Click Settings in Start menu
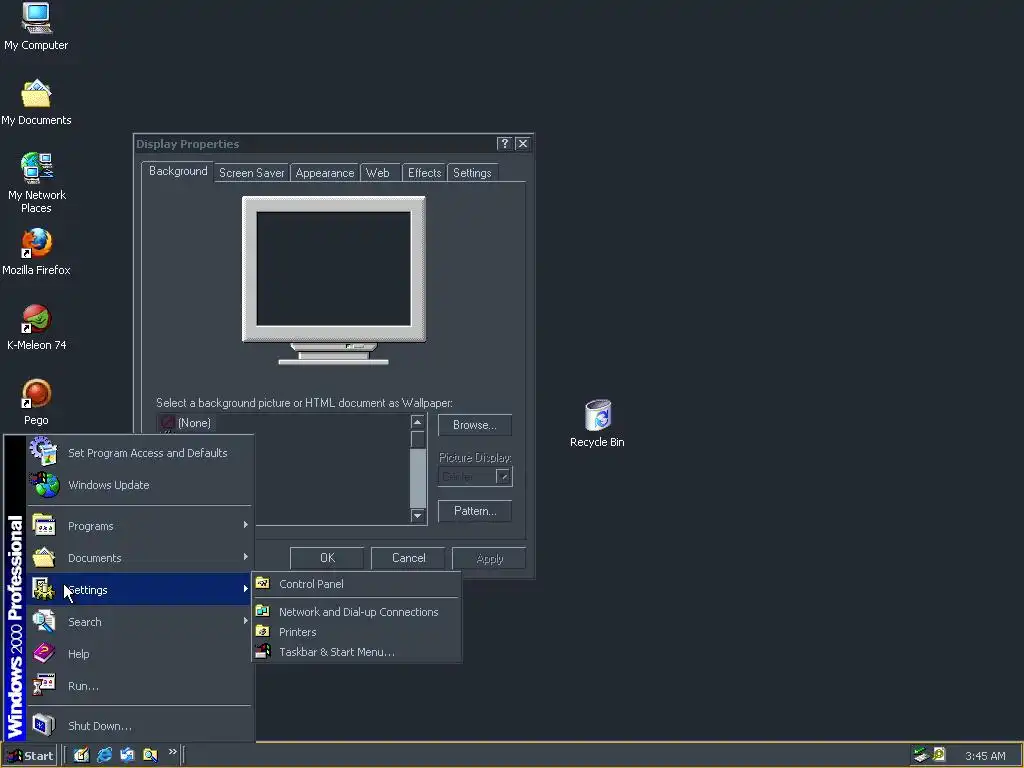1024x768 pixels. [140, 590]
